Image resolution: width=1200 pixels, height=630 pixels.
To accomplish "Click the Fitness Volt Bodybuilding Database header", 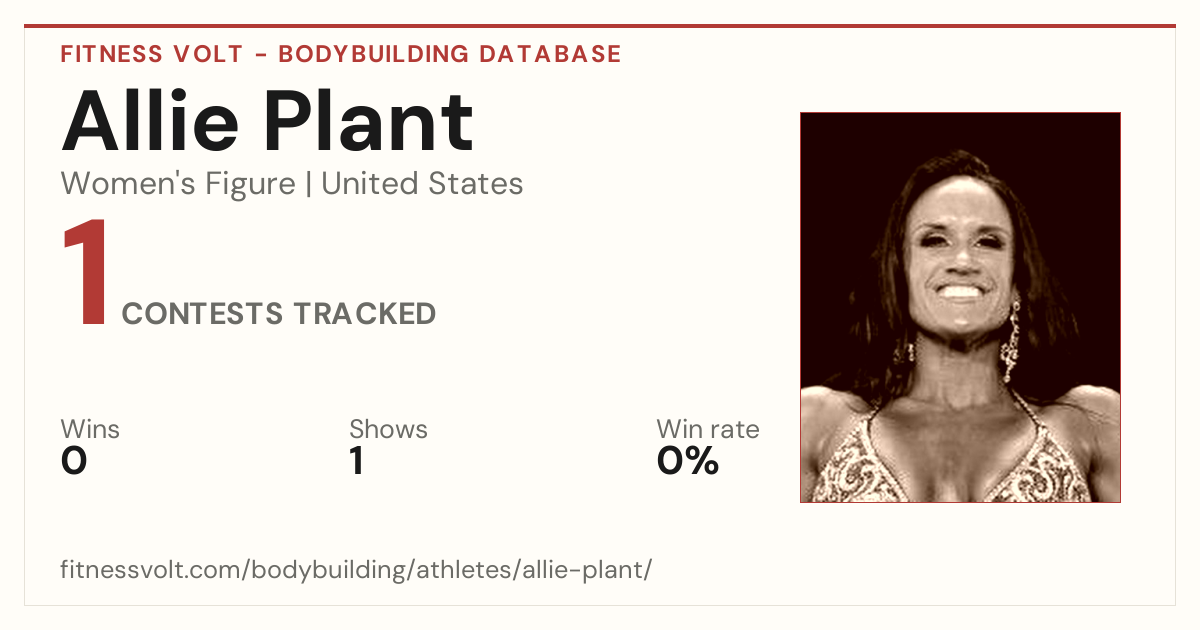I will (341, 54).
